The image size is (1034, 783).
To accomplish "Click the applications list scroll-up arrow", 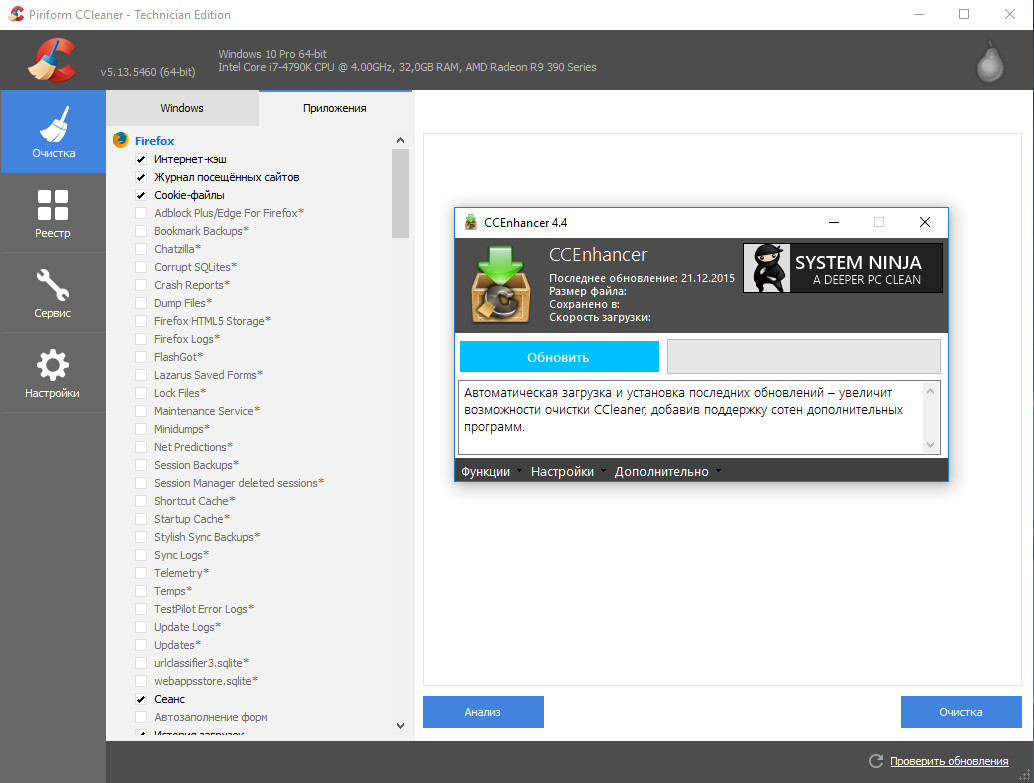I will pos(400,140).
